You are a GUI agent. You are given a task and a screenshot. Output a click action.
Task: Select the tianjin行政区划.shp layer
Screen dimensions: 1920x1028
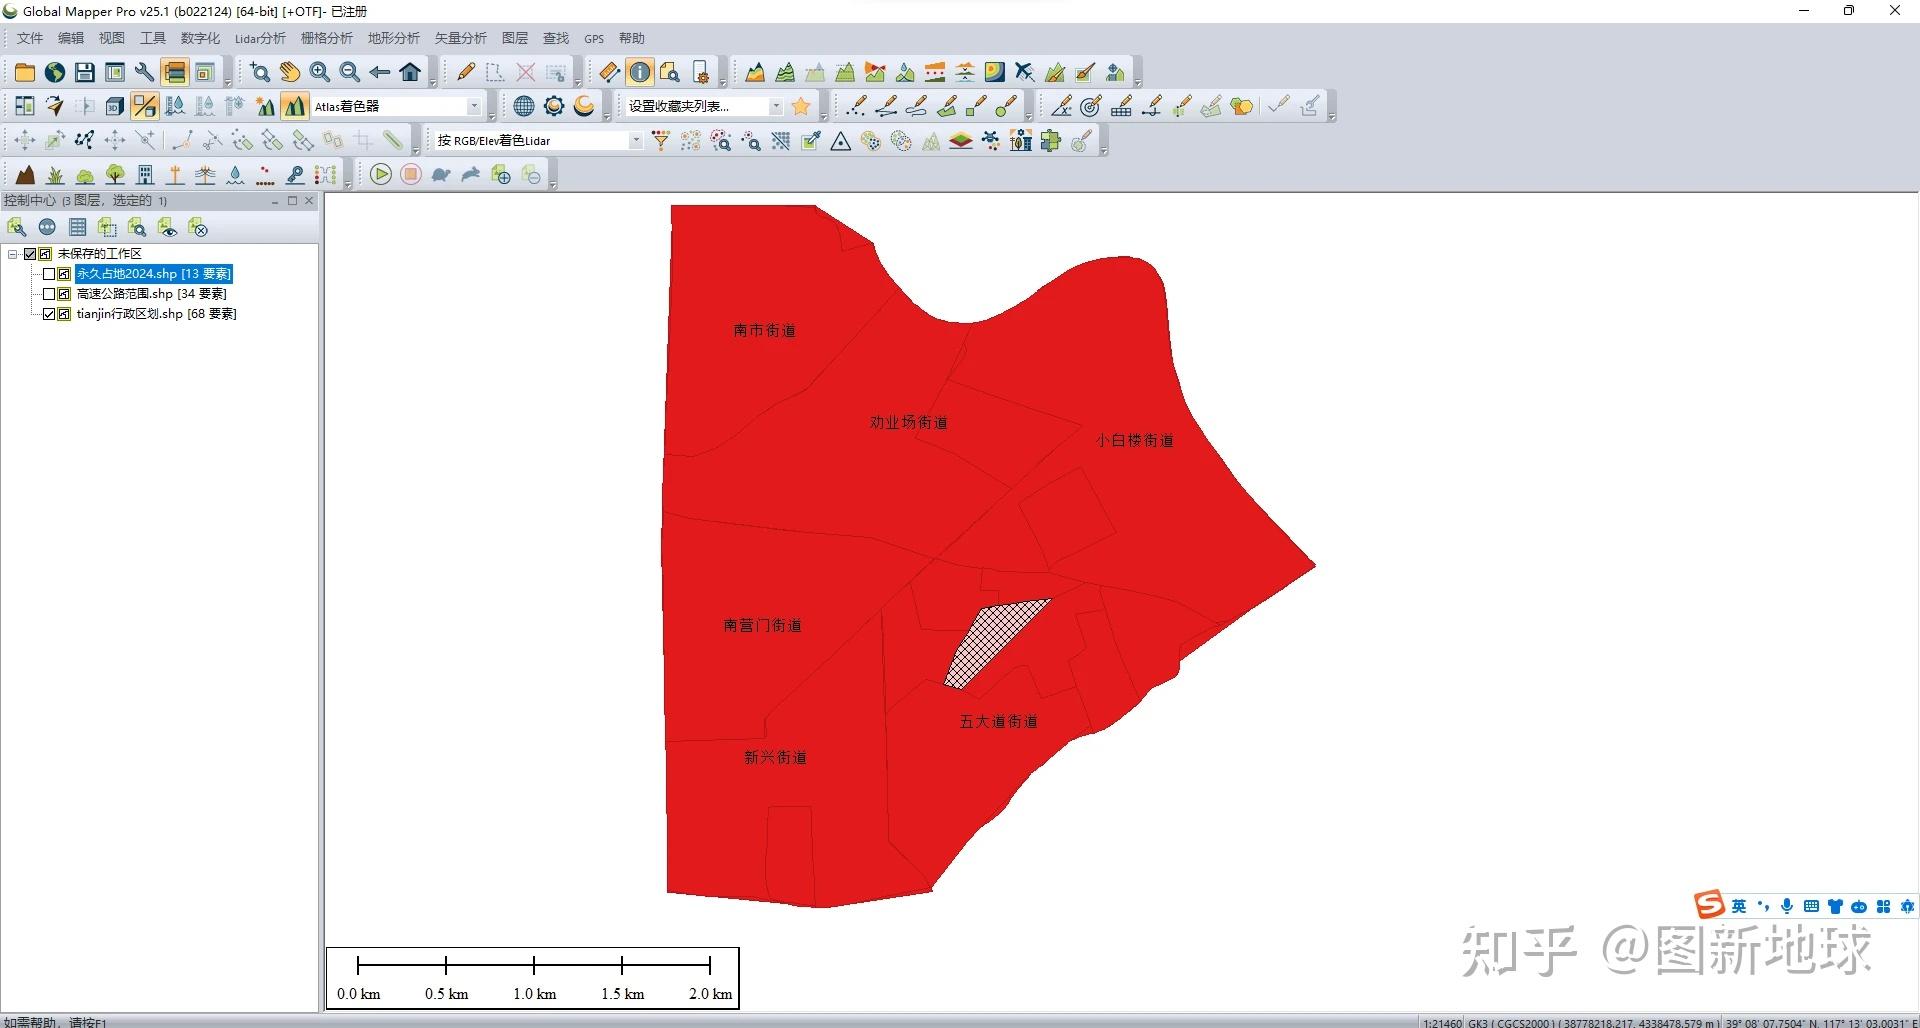pyautogui.click(x=157, y=314)
